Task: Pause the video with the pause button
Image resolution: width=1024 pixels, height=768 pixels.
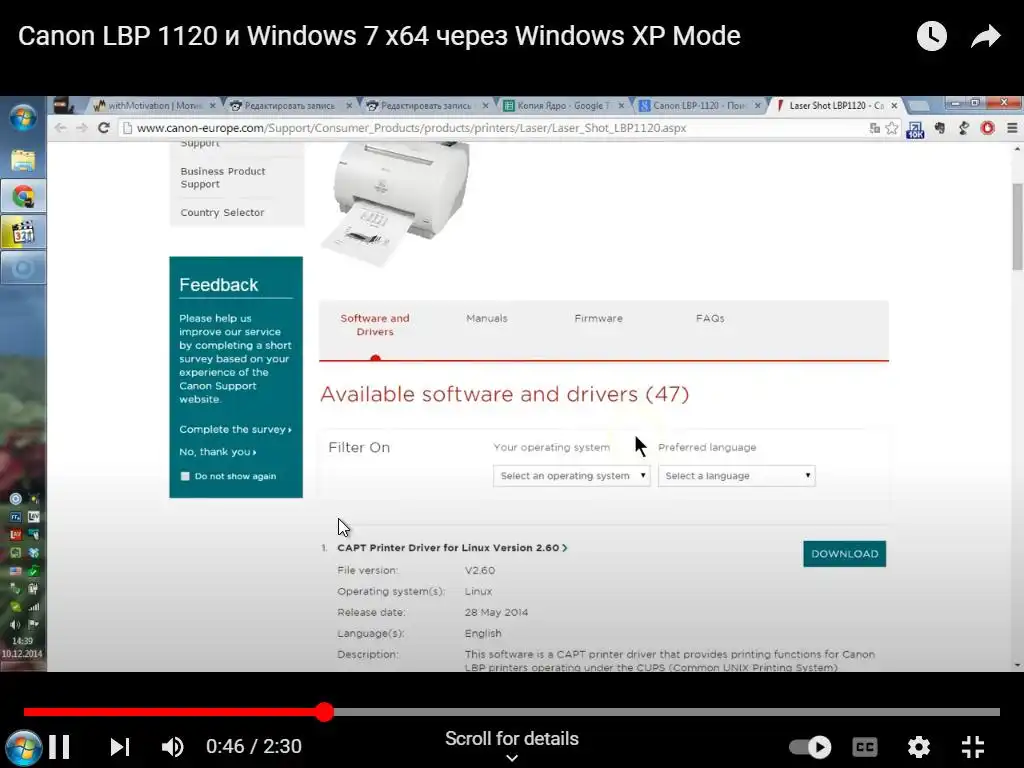Action: click(59, 746)
